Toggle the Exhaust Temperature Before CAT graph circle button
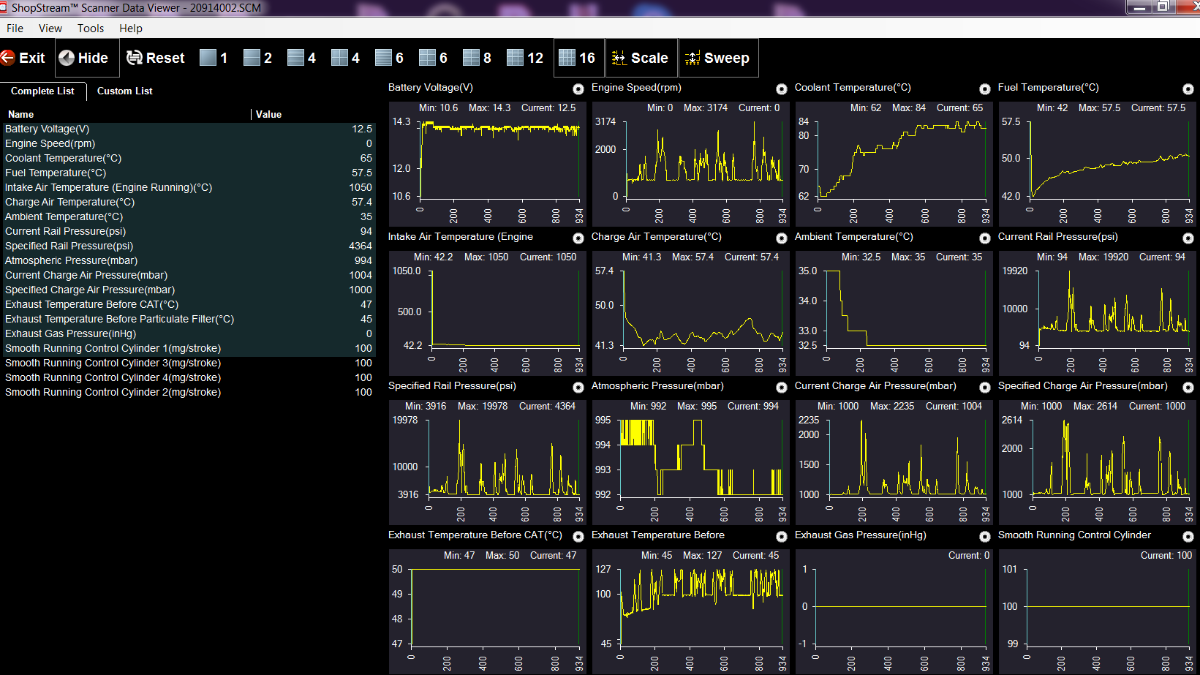This screenshot has height=675, width=1200. (x=579, y=536)
